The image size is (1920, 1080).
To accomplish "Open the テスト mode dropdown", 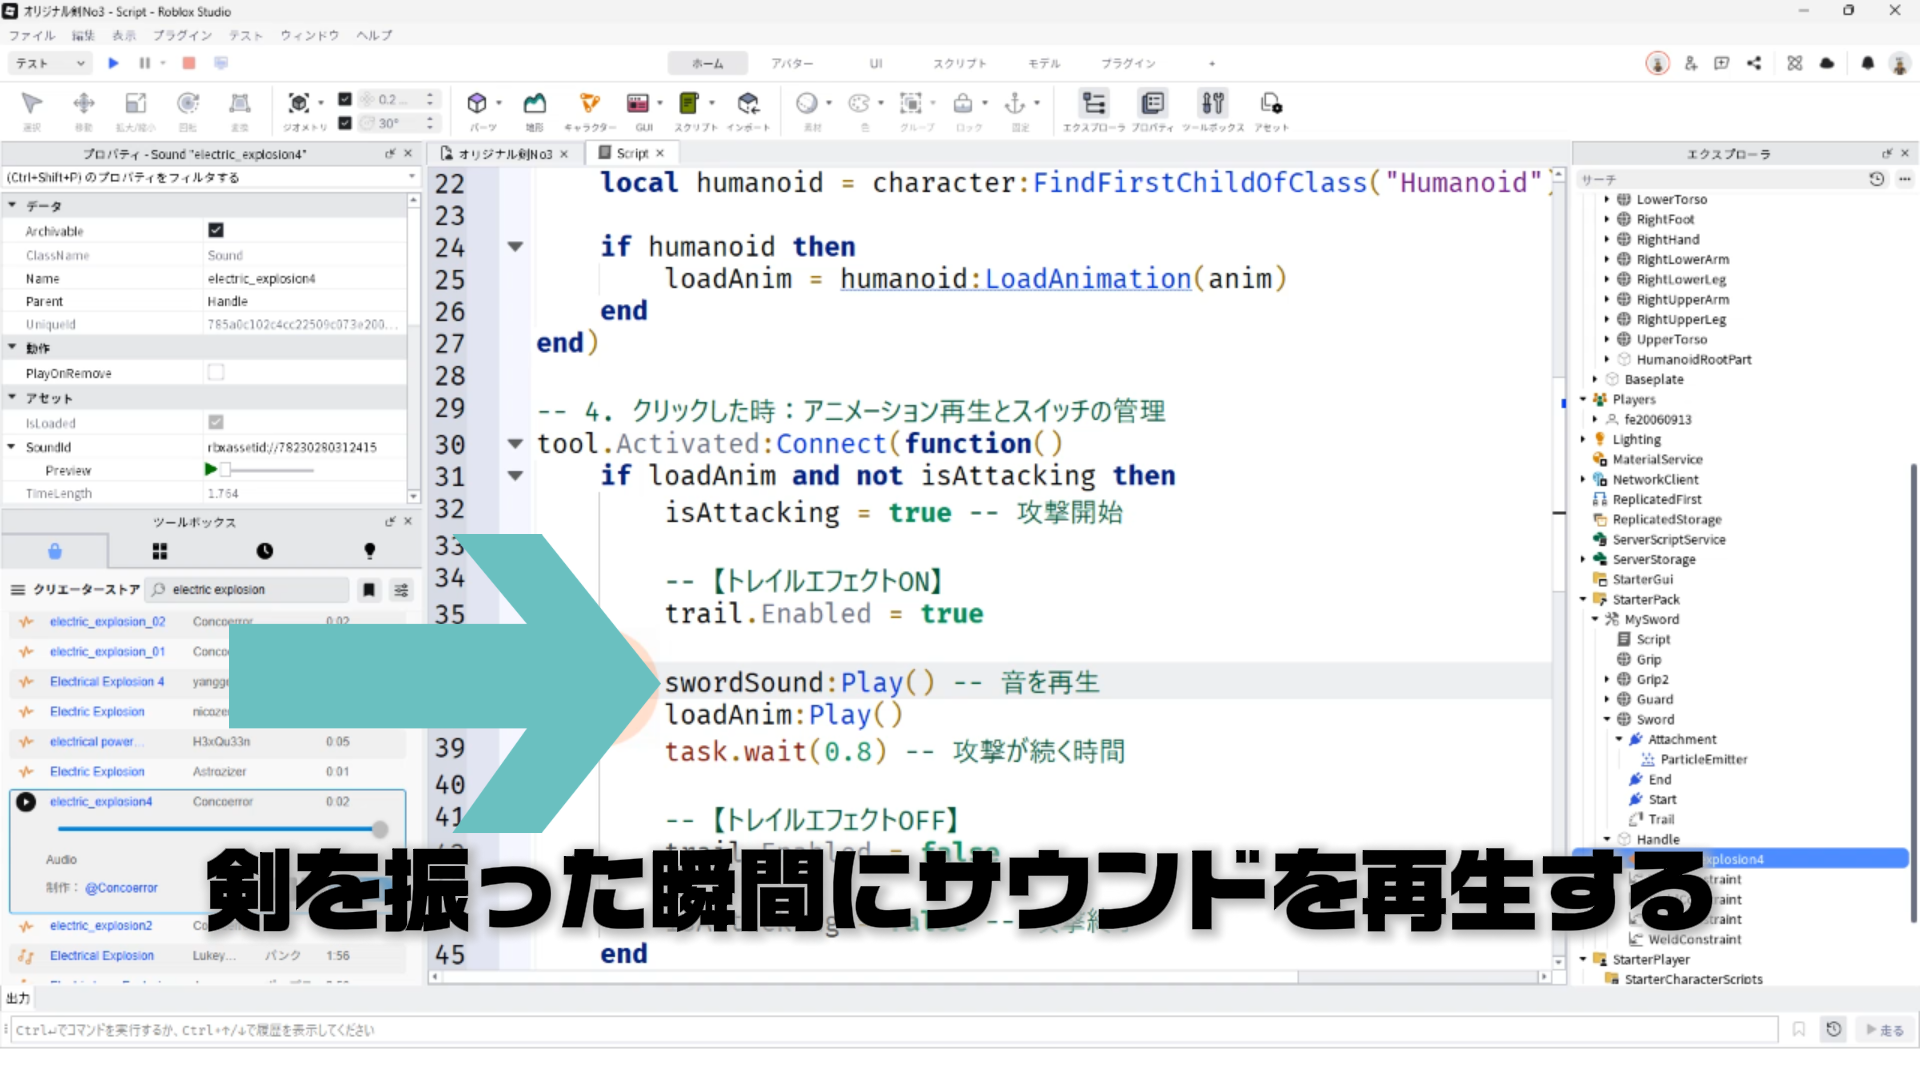I will click(x=50, y=63).
